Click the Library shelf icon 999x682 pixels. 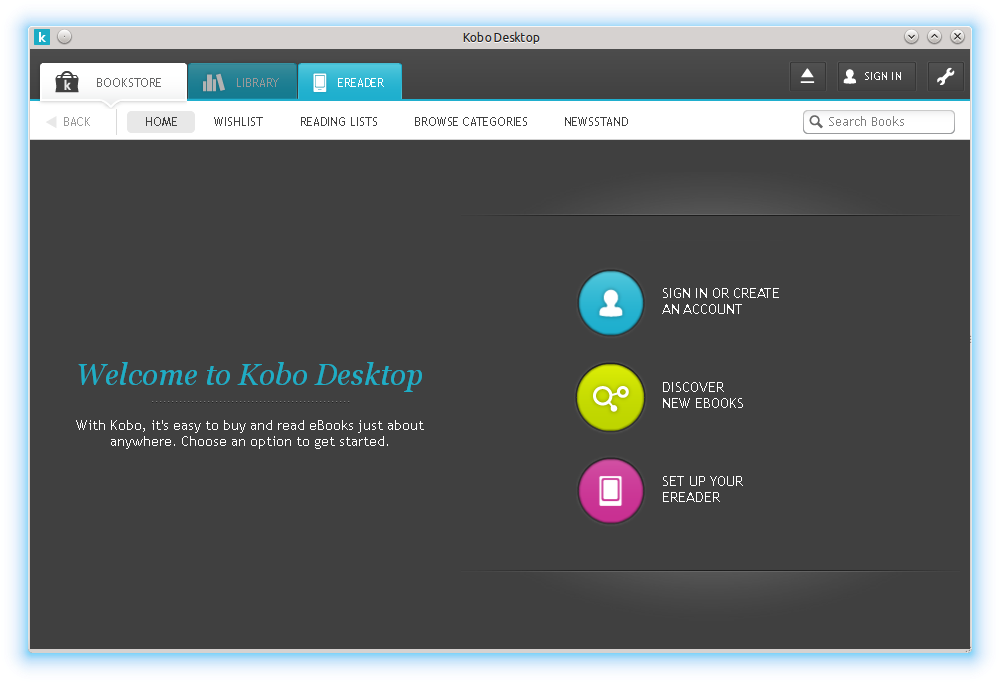[x=214, y=81]
